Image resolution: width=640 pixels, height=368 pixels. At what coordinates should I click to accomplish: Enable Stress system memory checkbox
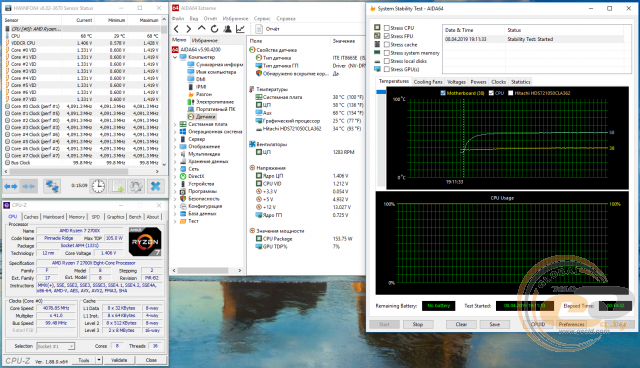[387, 53]
